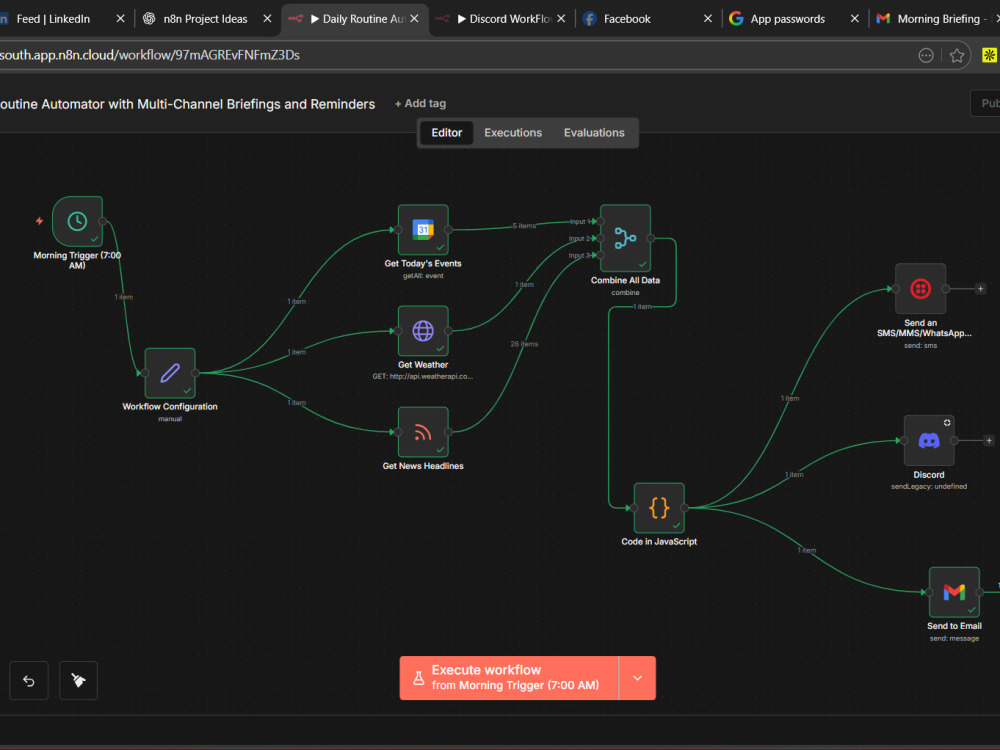Screen dimensions: 1000x750
Task: Open the Workflow Configuration pencil node
Action: coord(170,373)
